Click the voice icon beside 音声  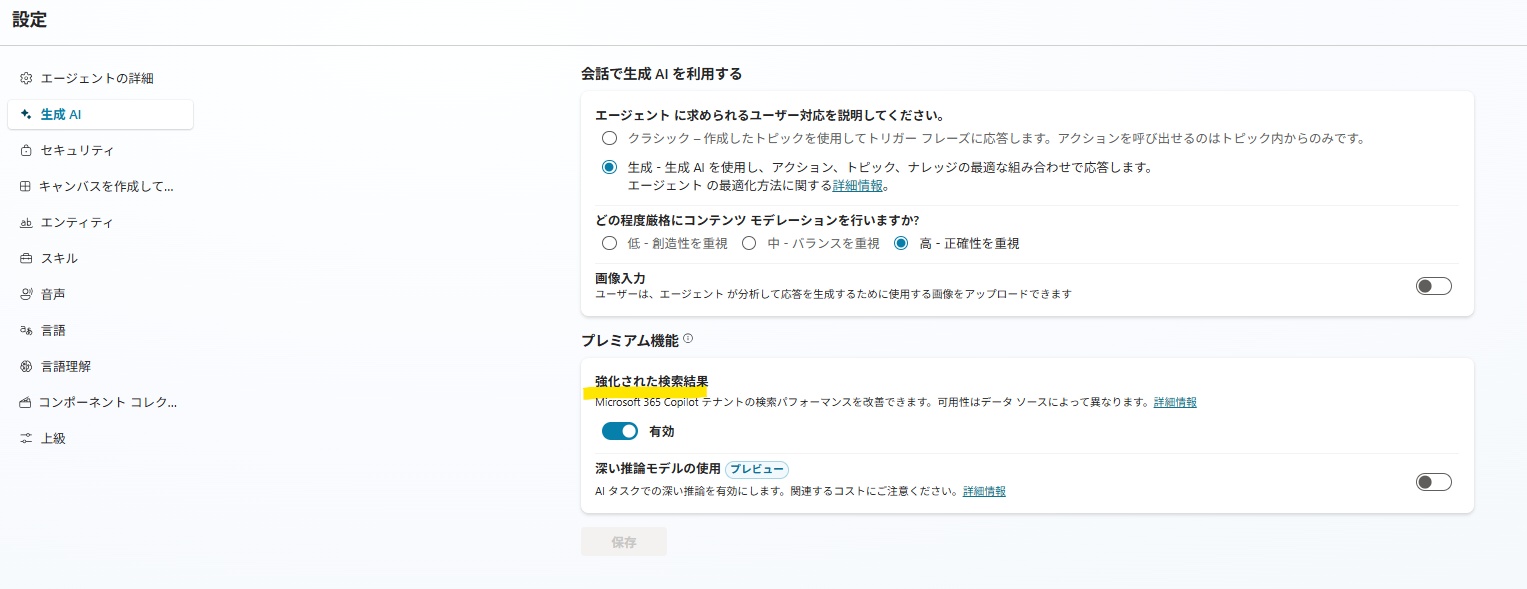(26, 294)
